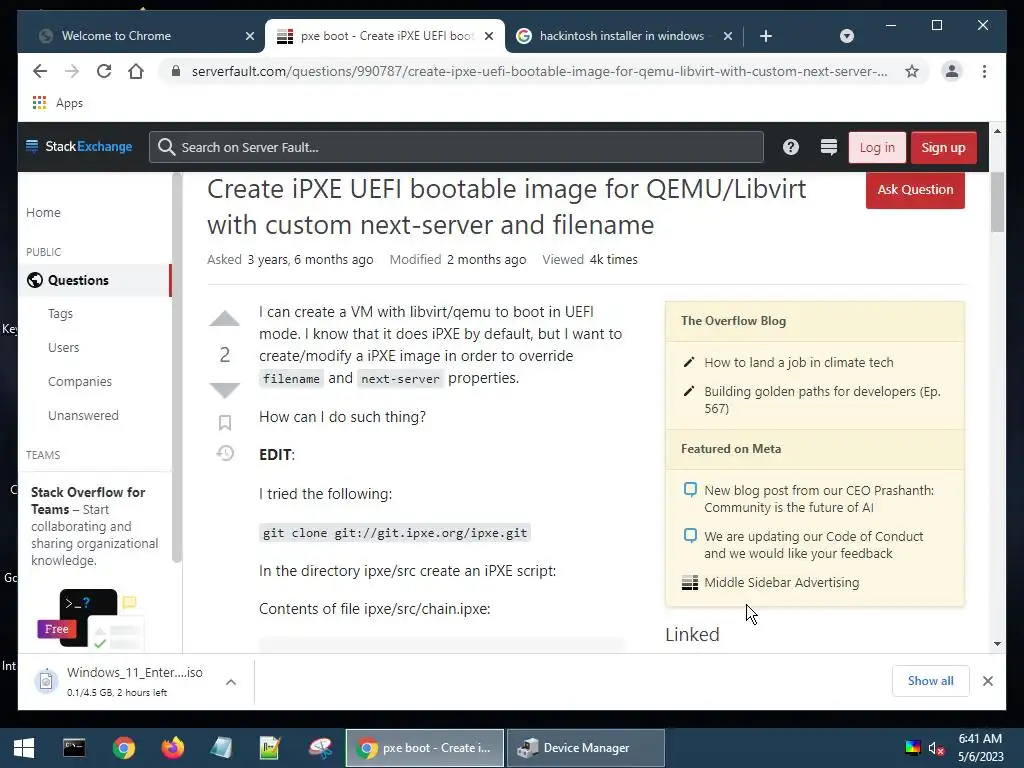This screenshot has width=1024, height=768.
Task: Click the site lock icon in address bar
Action: point(175,71)
